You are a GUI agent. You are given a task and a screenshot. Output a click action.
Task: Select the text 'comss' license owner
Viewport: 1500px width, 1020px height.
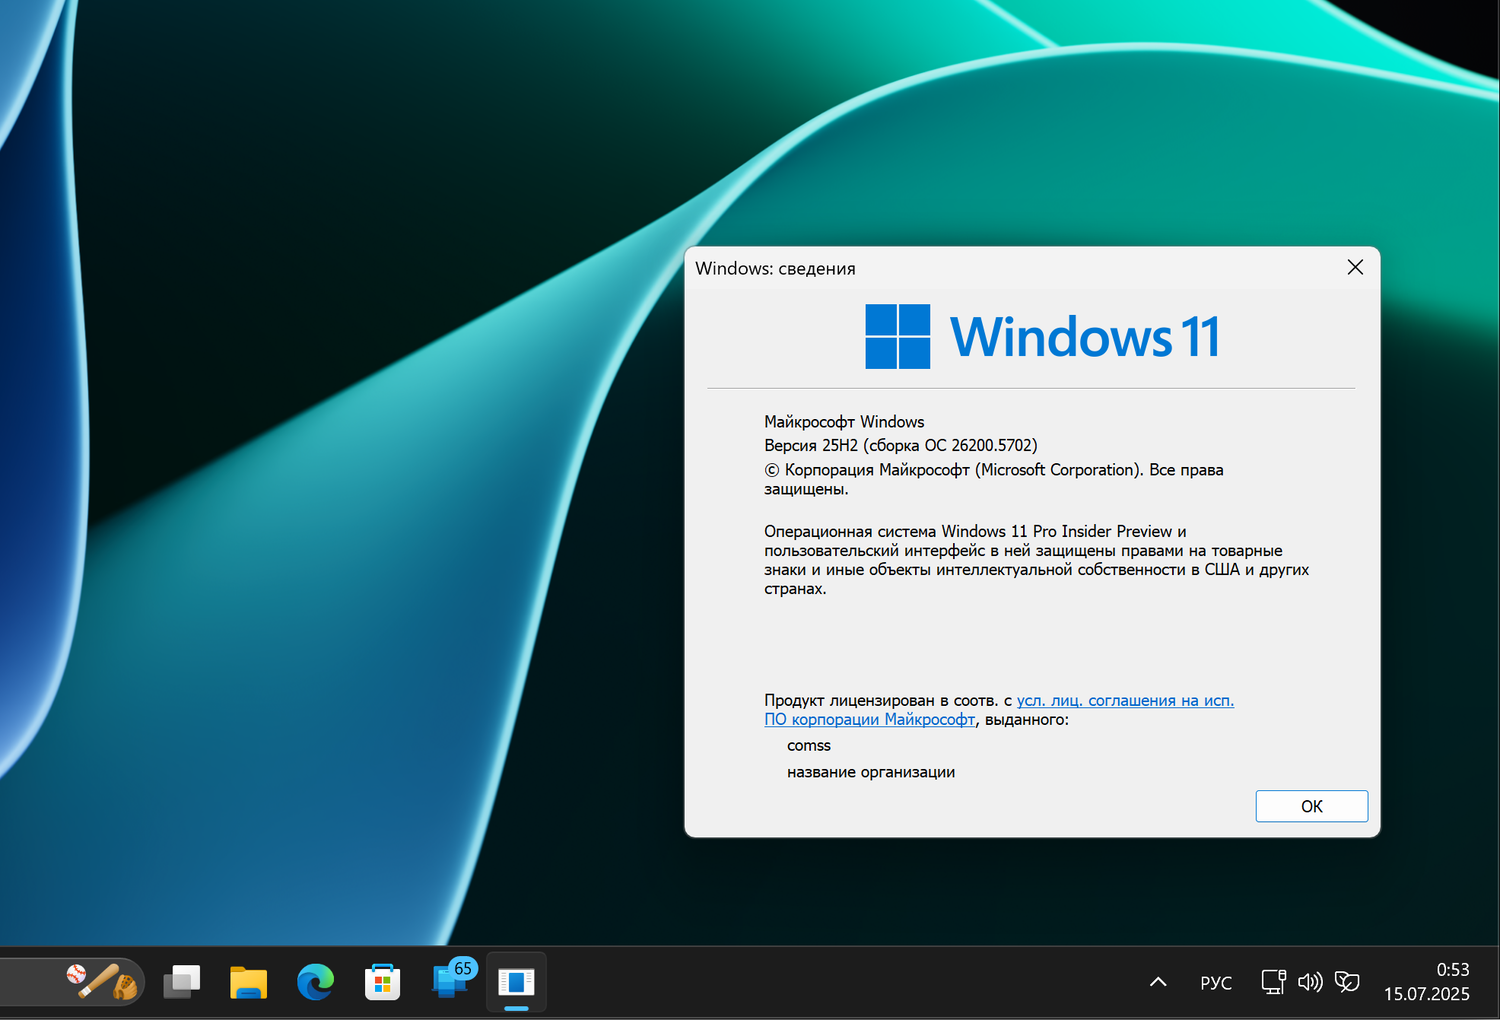point(808,745)
